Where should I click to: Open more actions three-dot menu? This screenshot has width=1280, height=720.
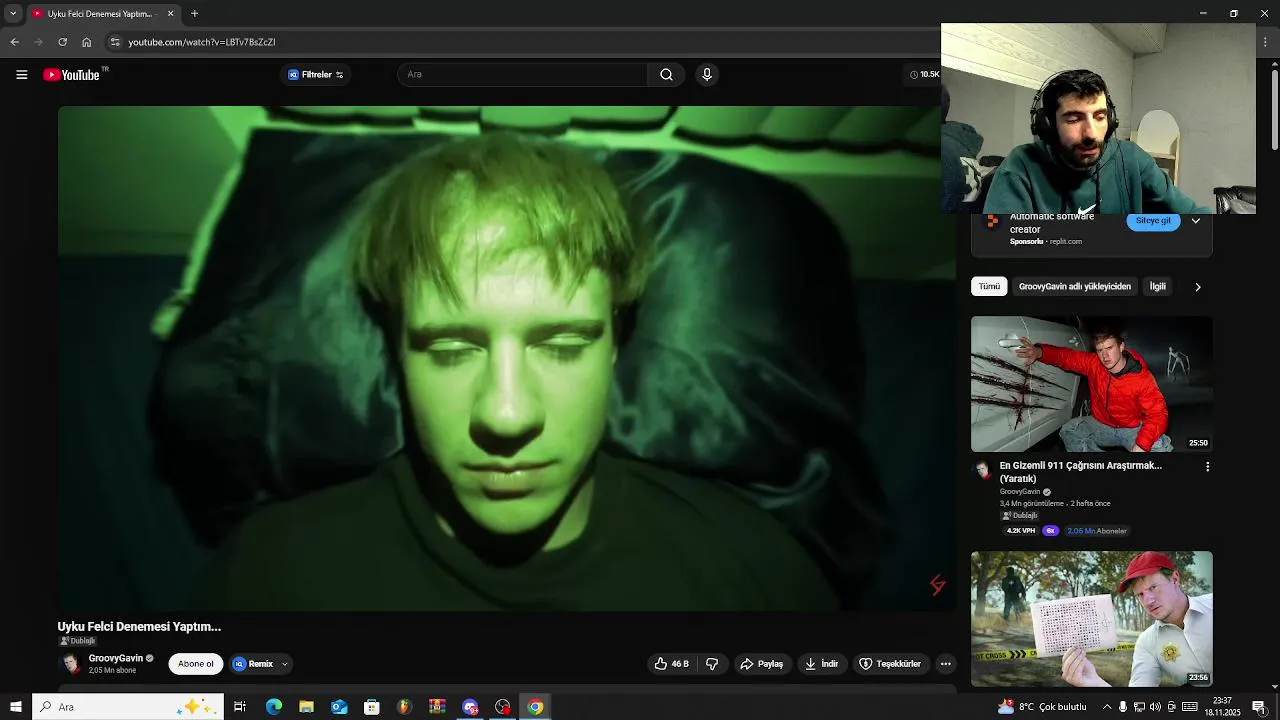pos(946,664)
